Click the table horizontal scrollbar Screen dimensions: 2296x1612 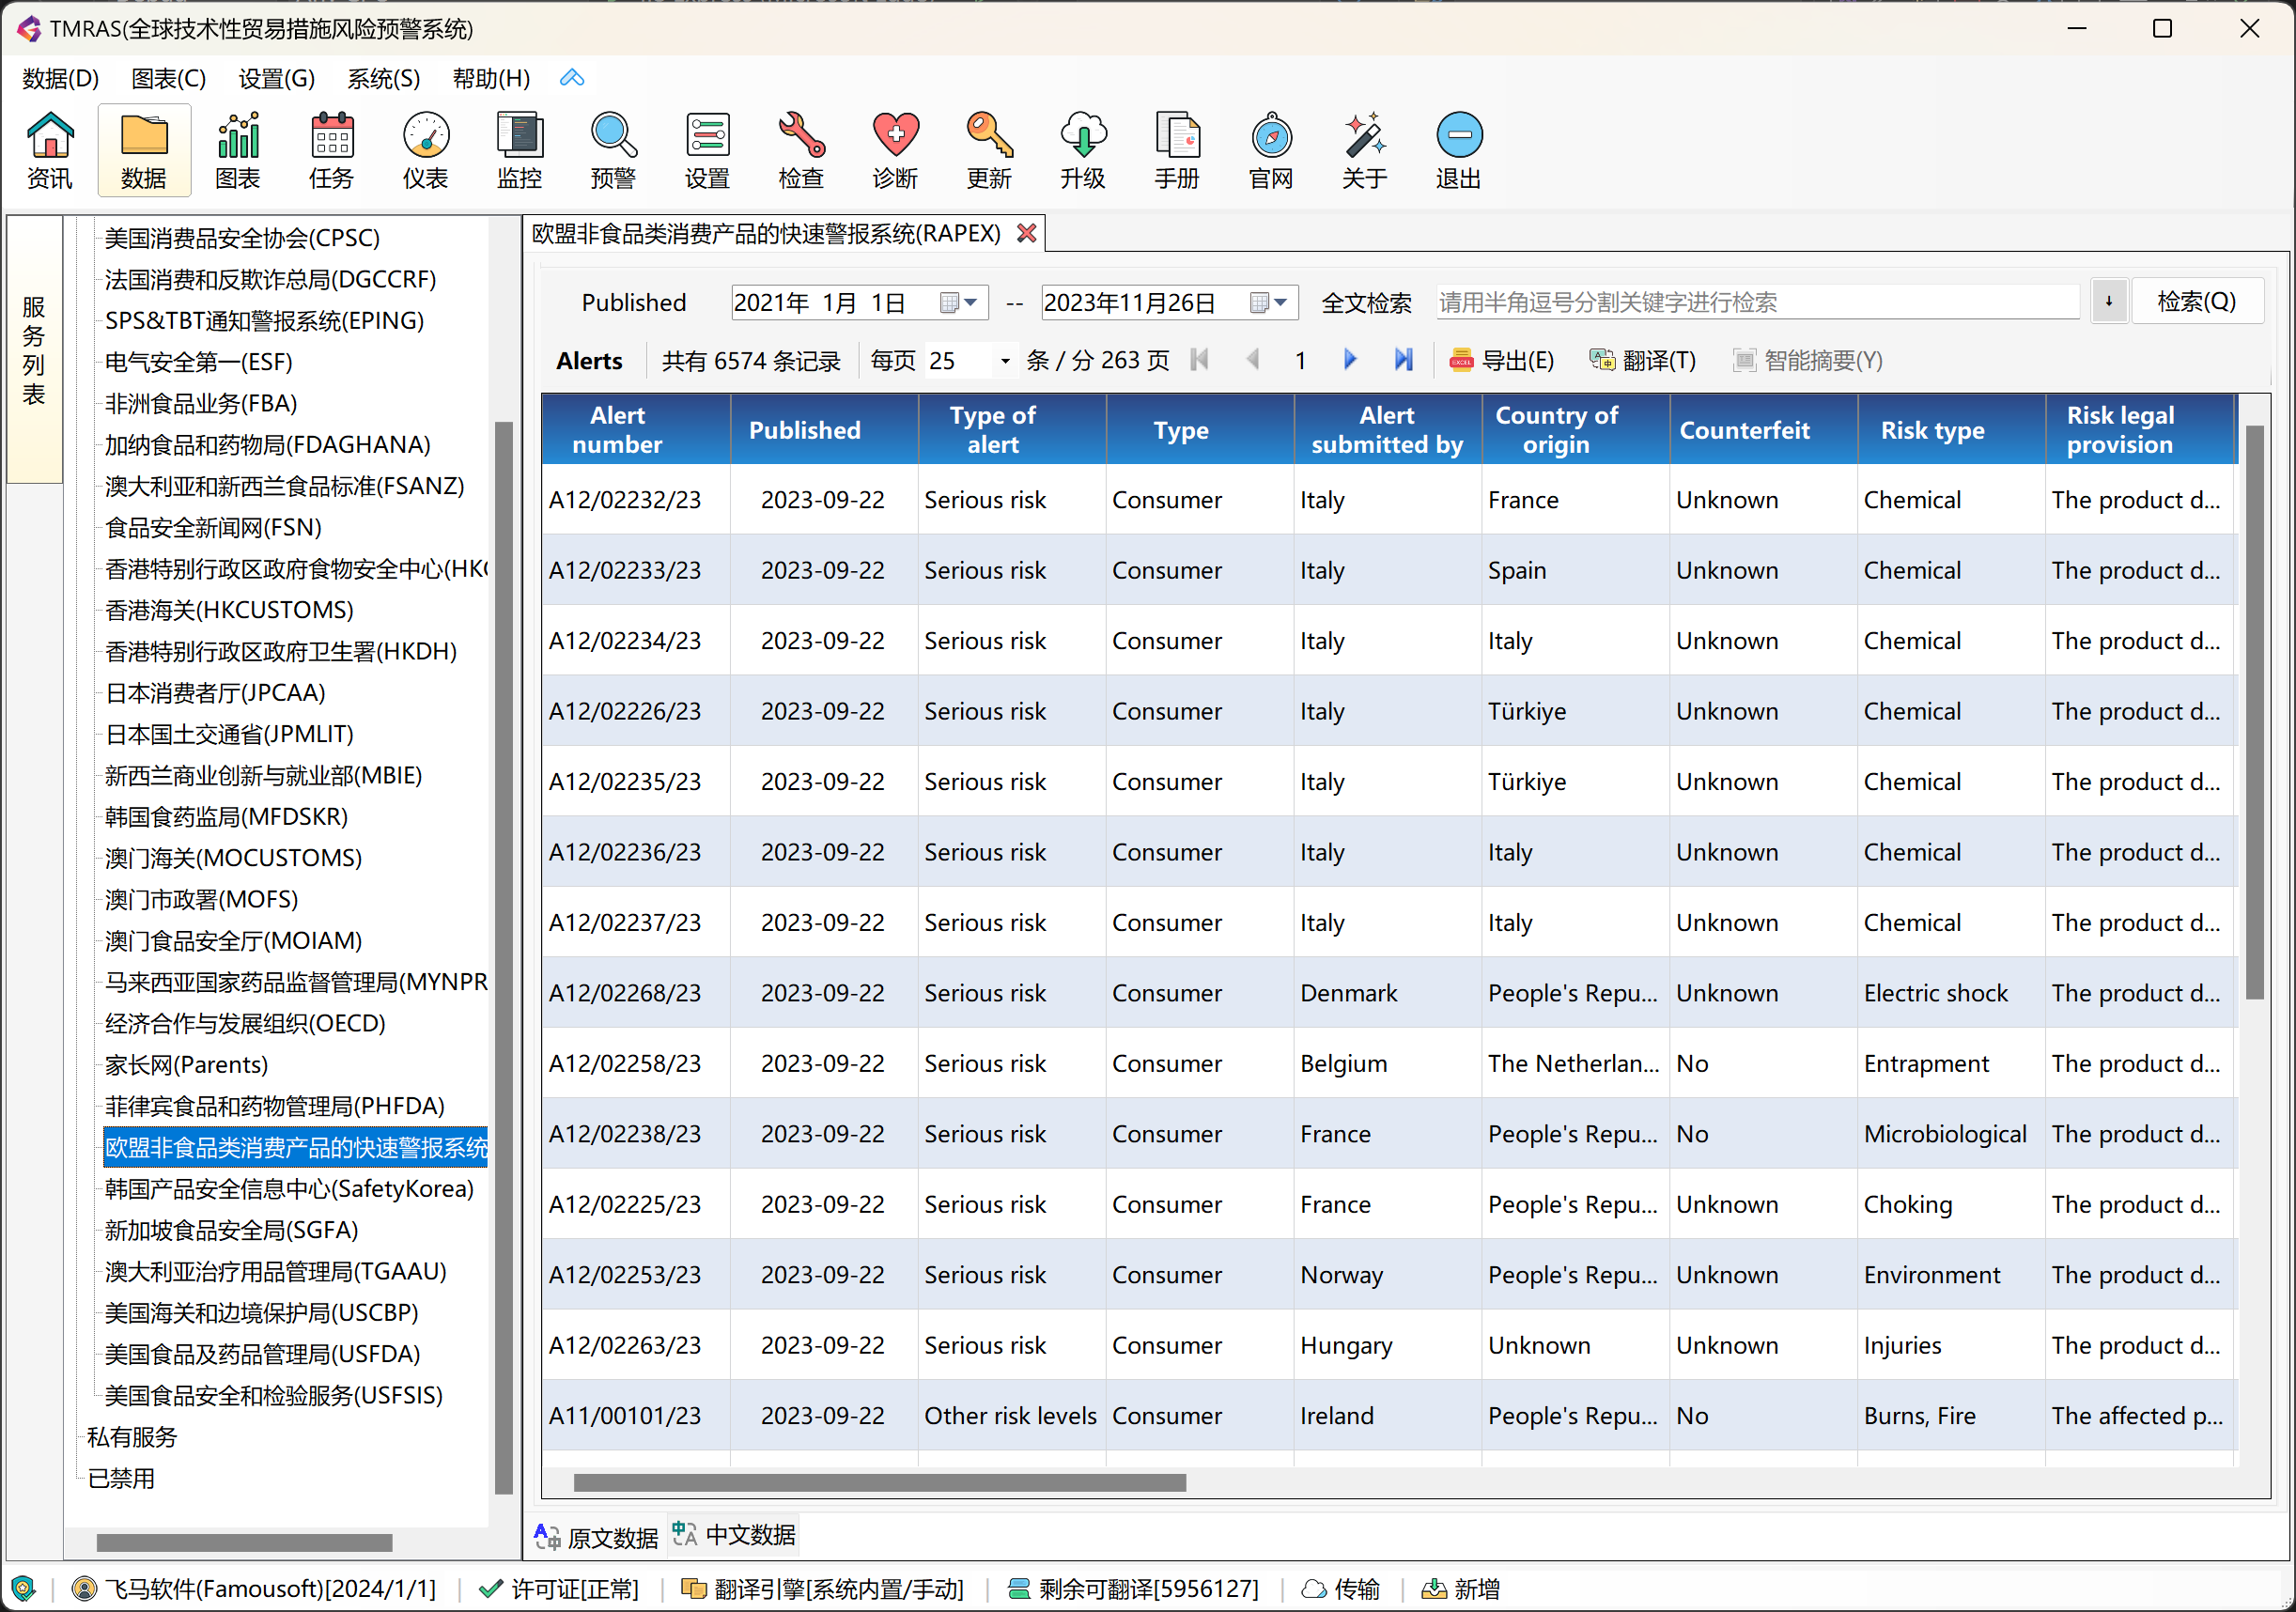tap(880, 1483)
